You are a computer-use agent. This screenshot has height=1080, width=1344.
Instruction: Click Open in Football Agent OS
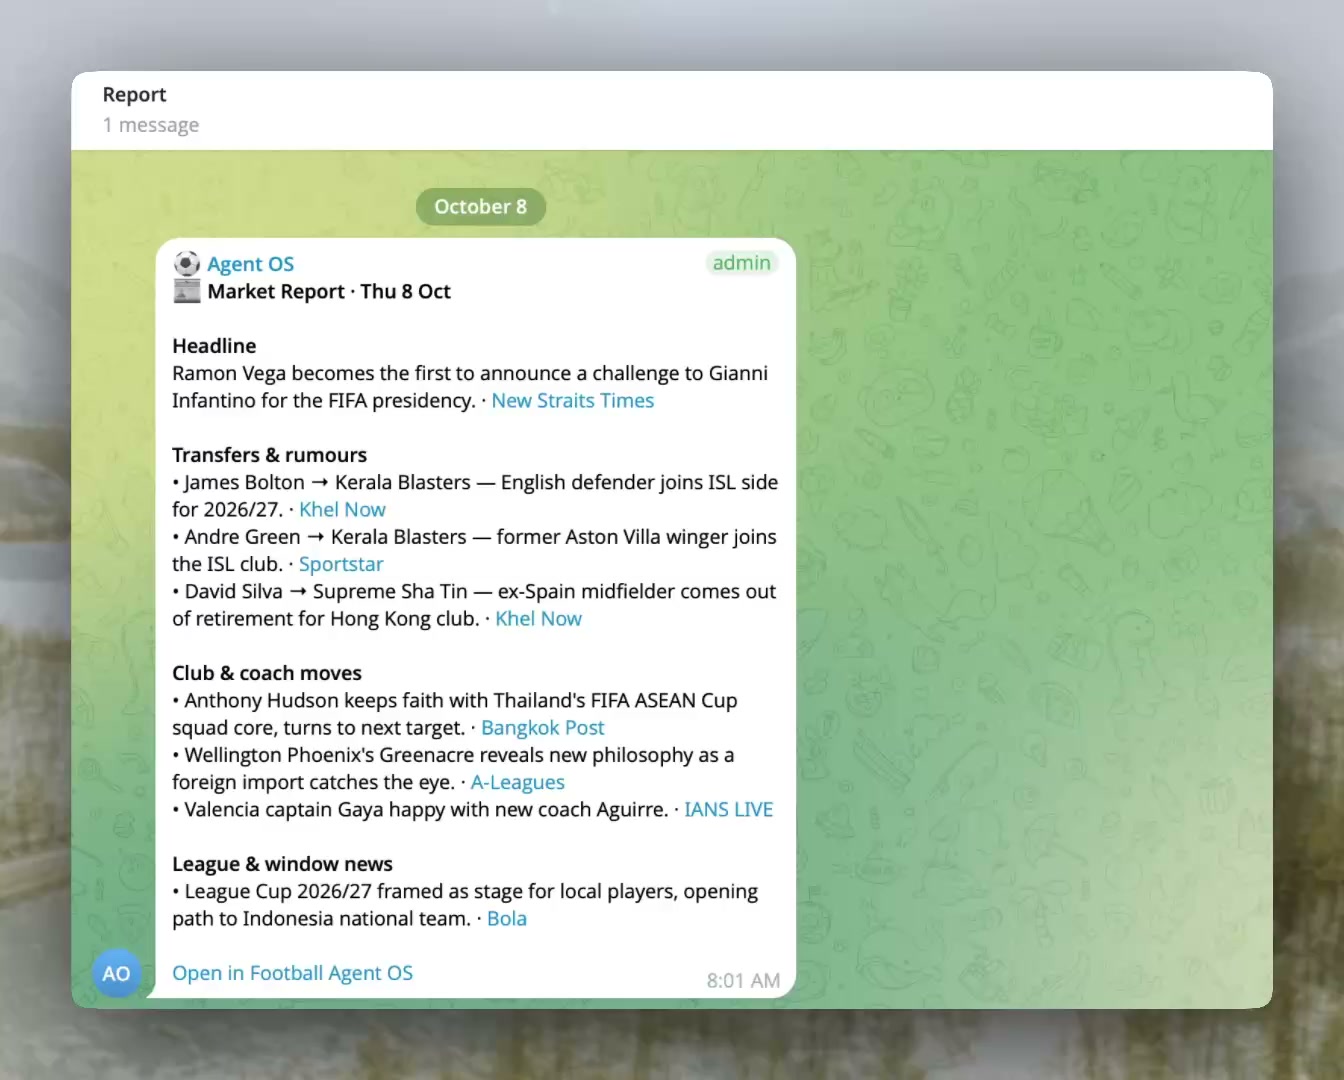coord(292,973)
